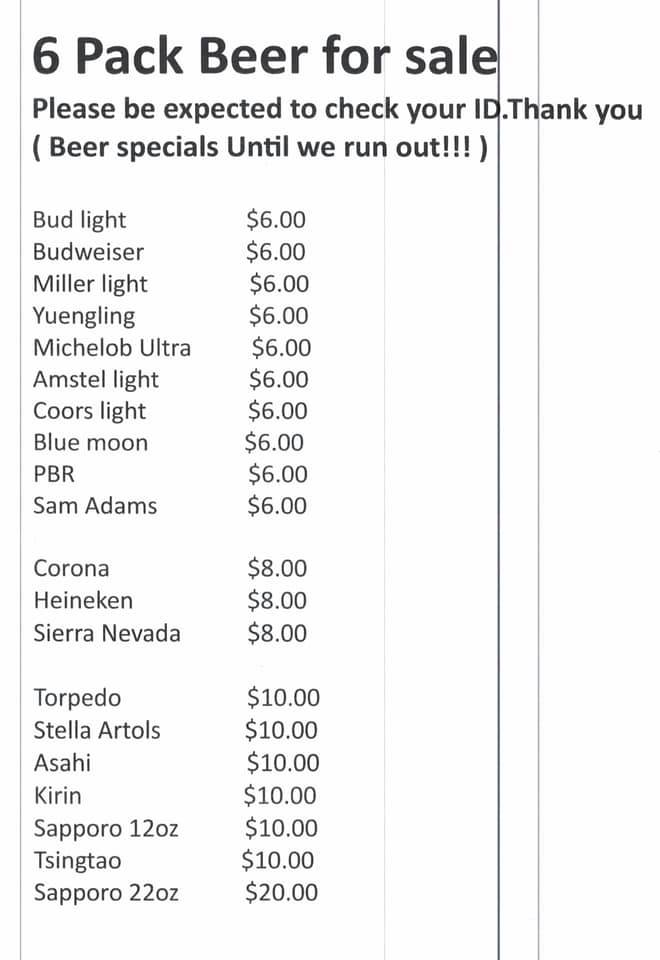
Task: Click the Corona beer name
Action: coord(72,569)
